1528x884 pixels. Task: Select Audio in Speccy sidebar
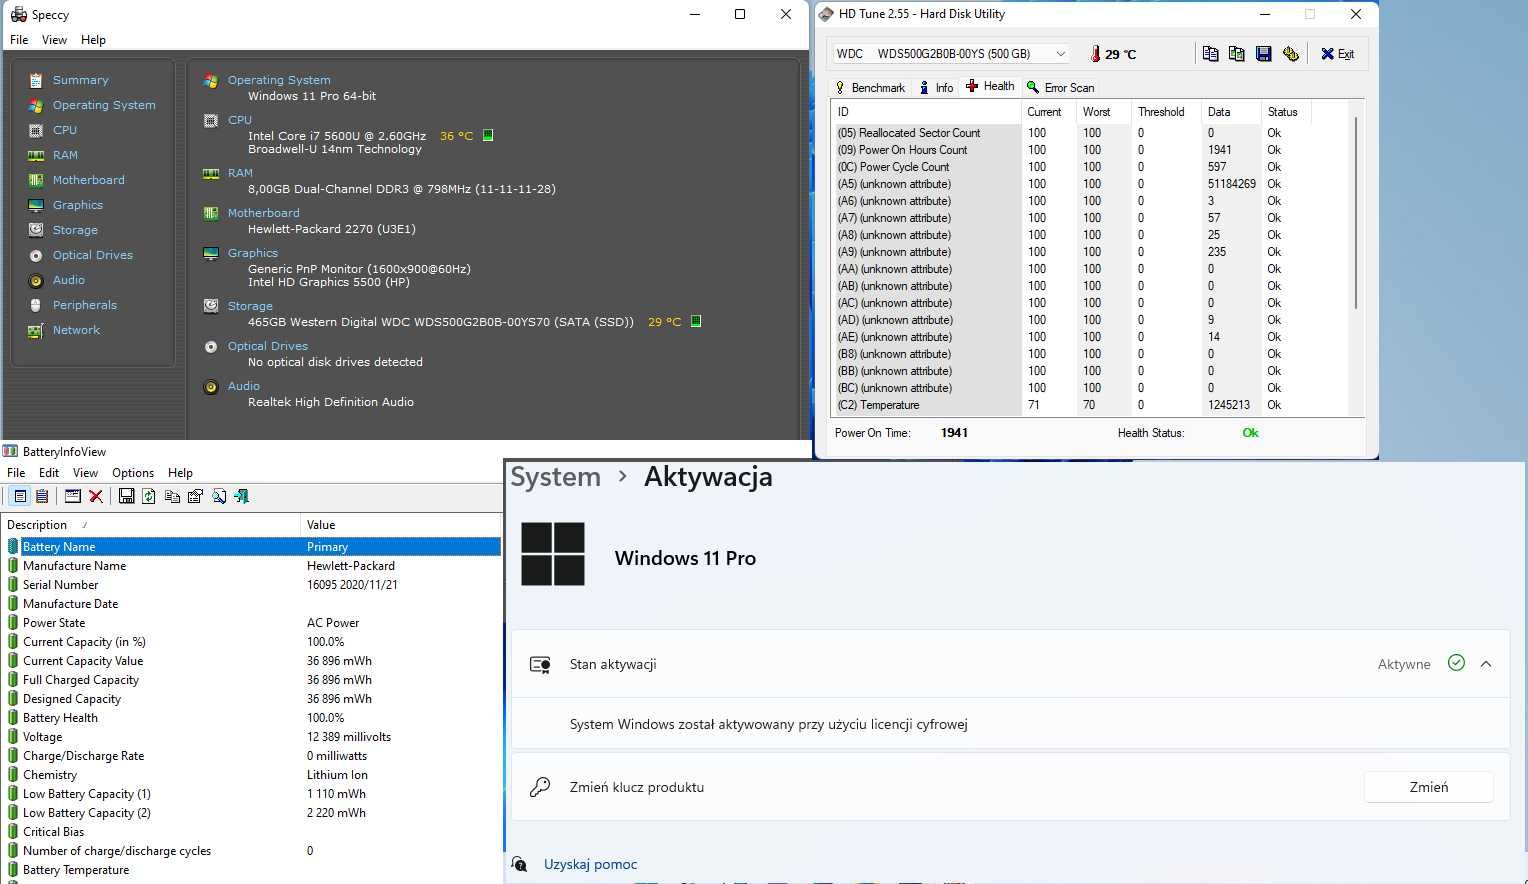(68, 280)
